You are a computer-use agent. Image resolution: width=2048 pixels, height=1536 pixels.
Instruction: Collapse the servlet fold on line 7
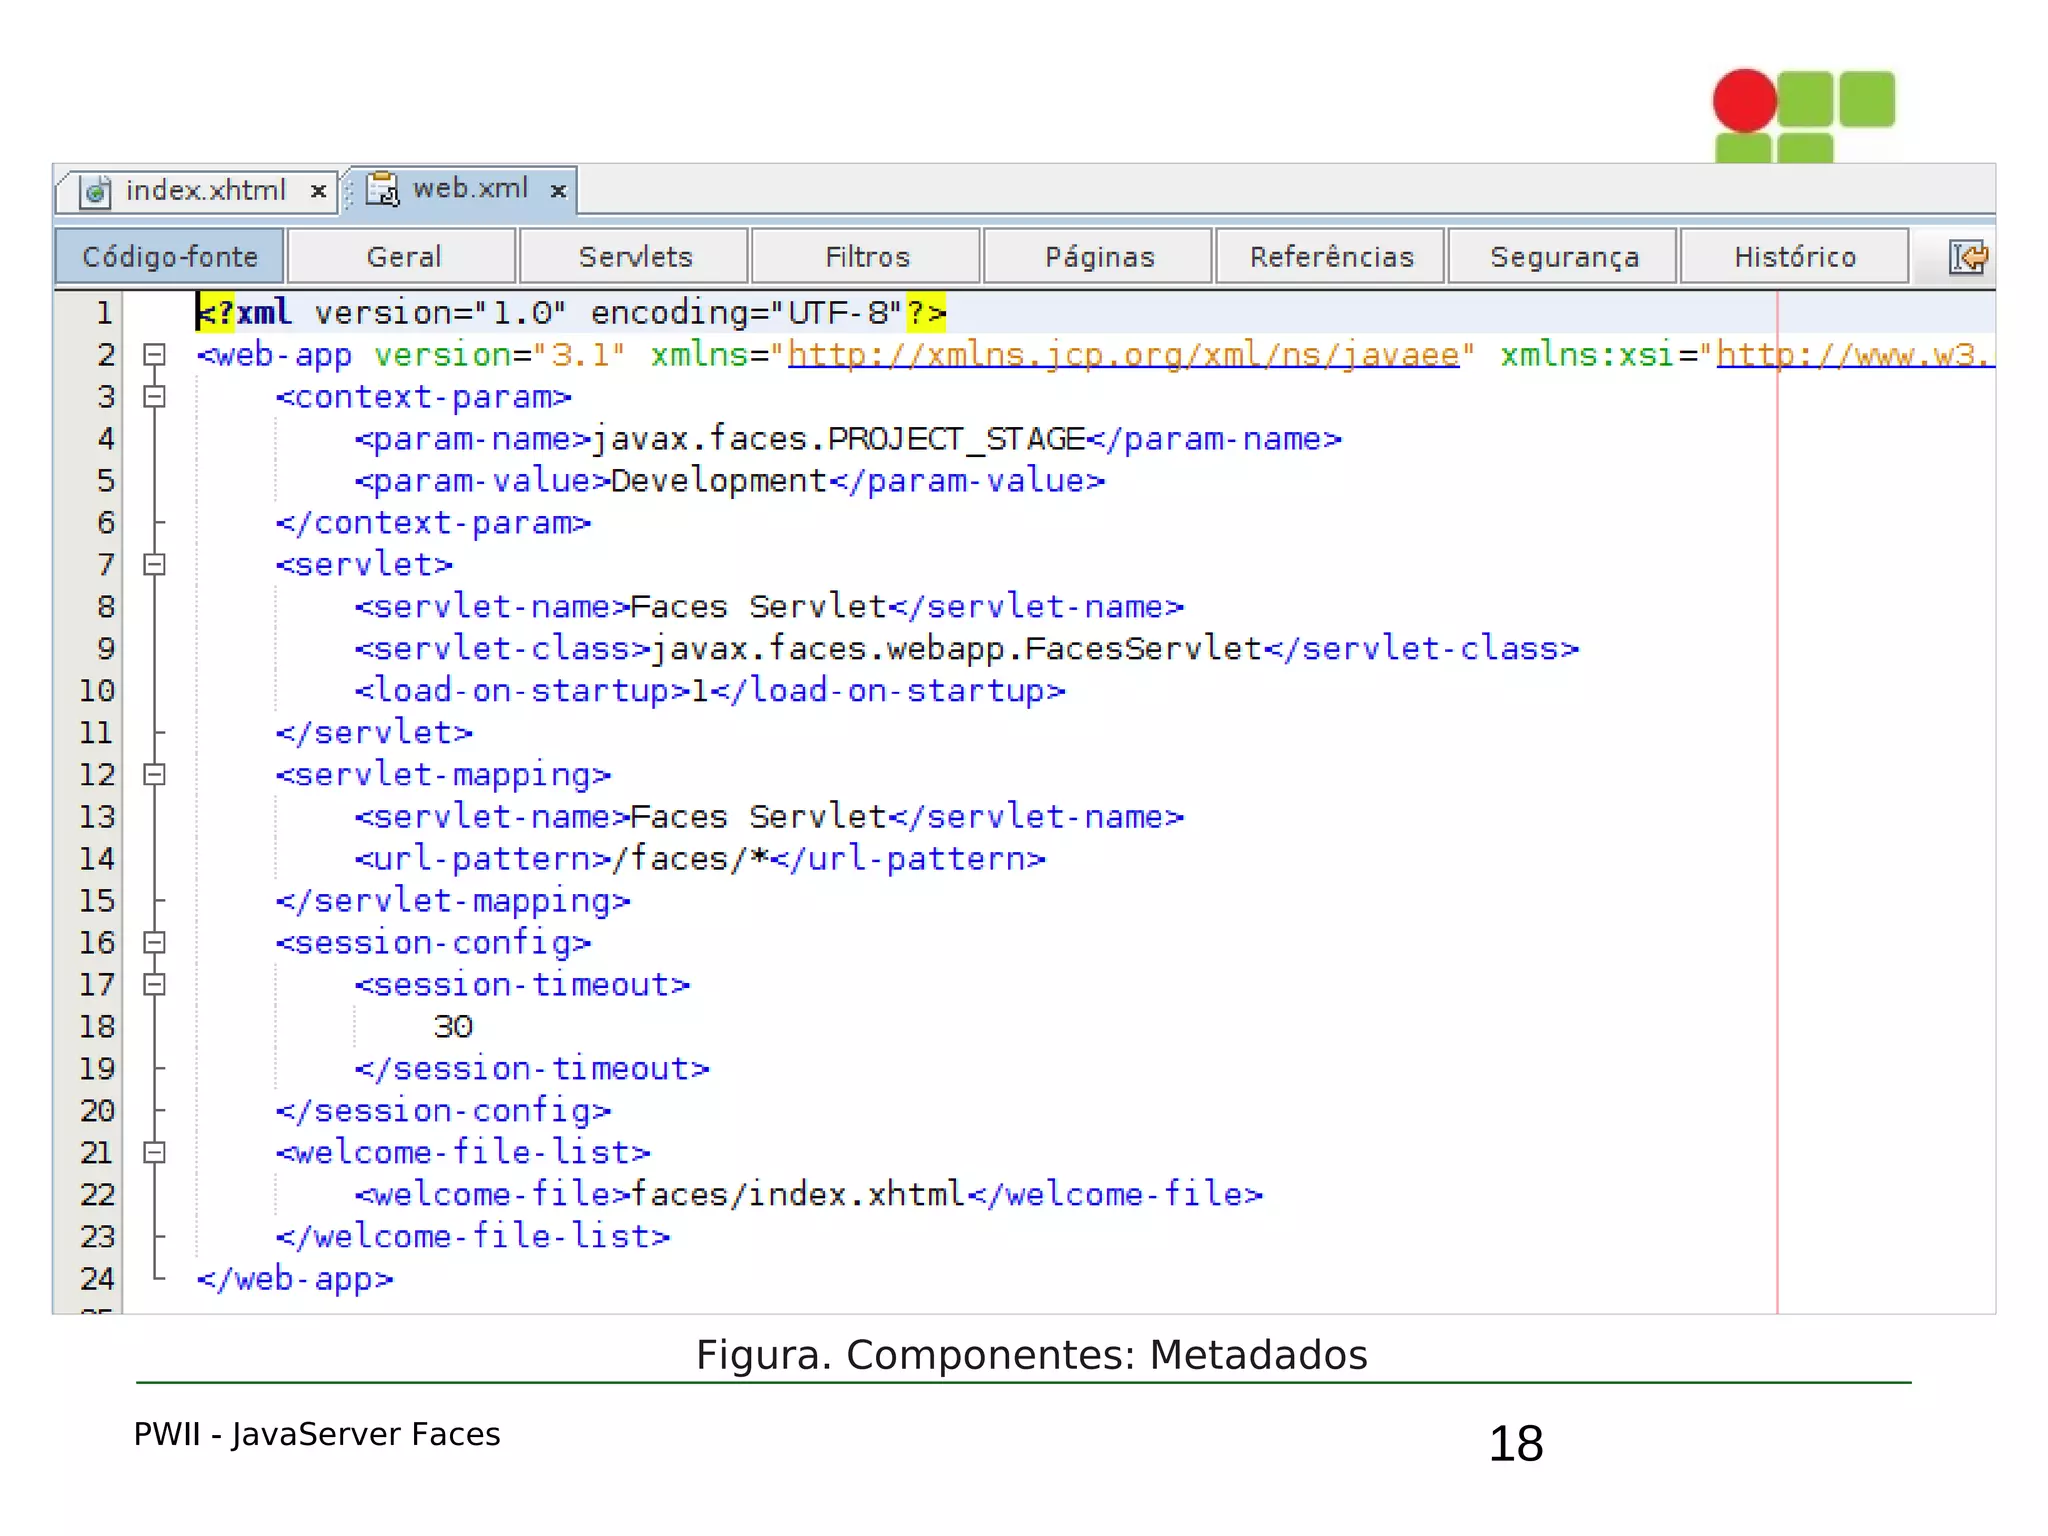(154, 564)
